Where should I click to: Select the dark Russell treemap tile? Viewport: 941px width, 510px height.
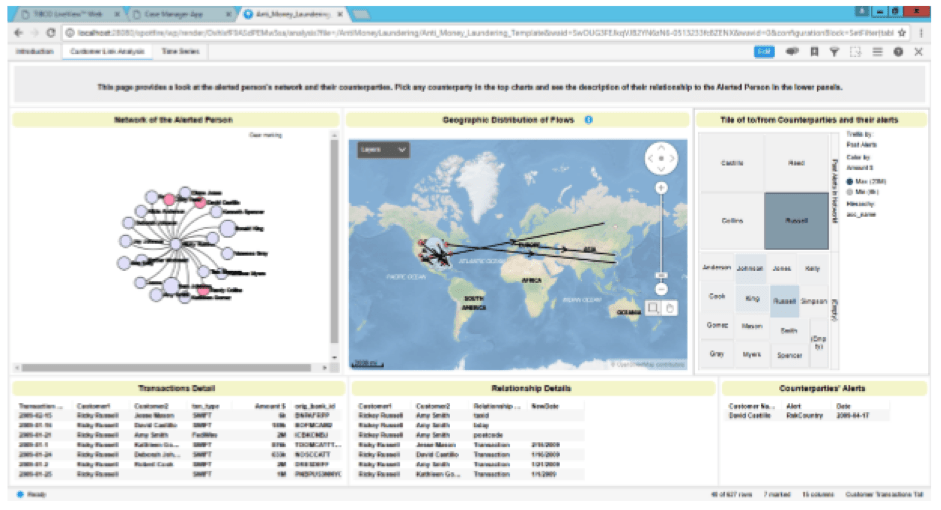click(x=796, y=221)
